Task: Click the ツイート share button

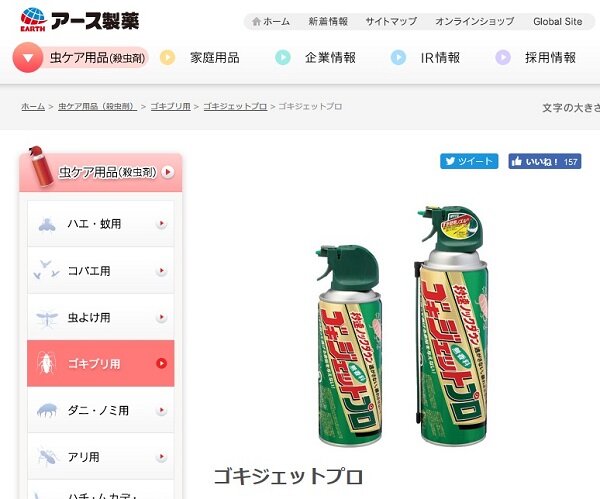Action: pos(469,161)
